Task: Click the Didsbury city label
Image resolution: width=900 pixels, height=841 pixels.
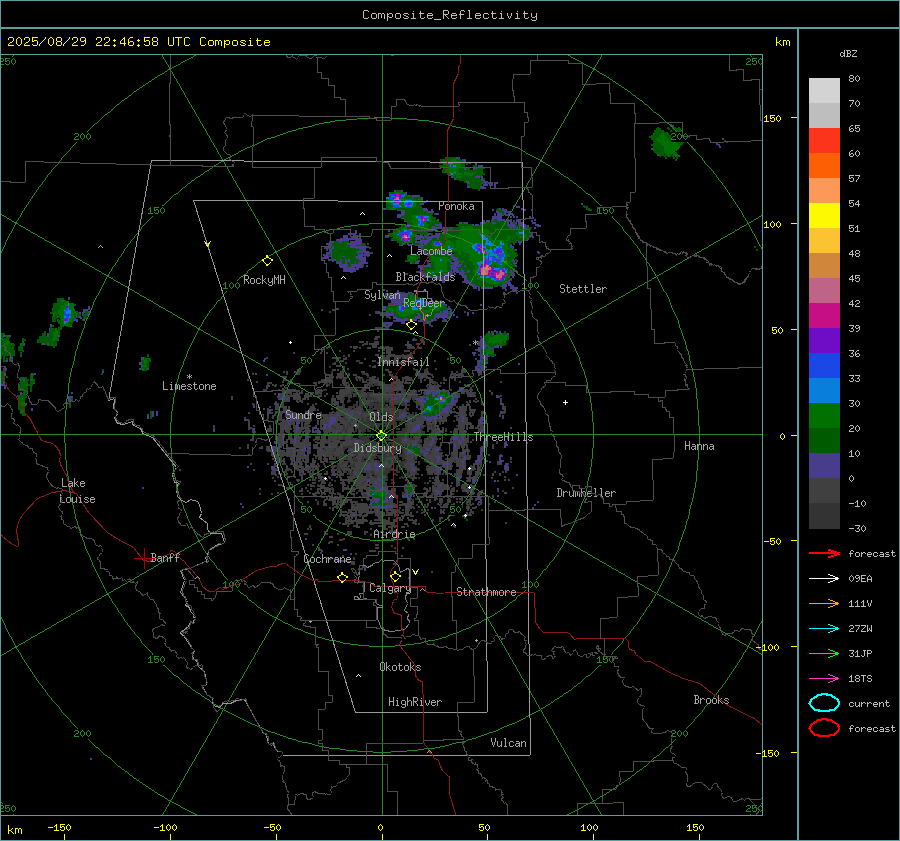Action: tap(377, 448)
